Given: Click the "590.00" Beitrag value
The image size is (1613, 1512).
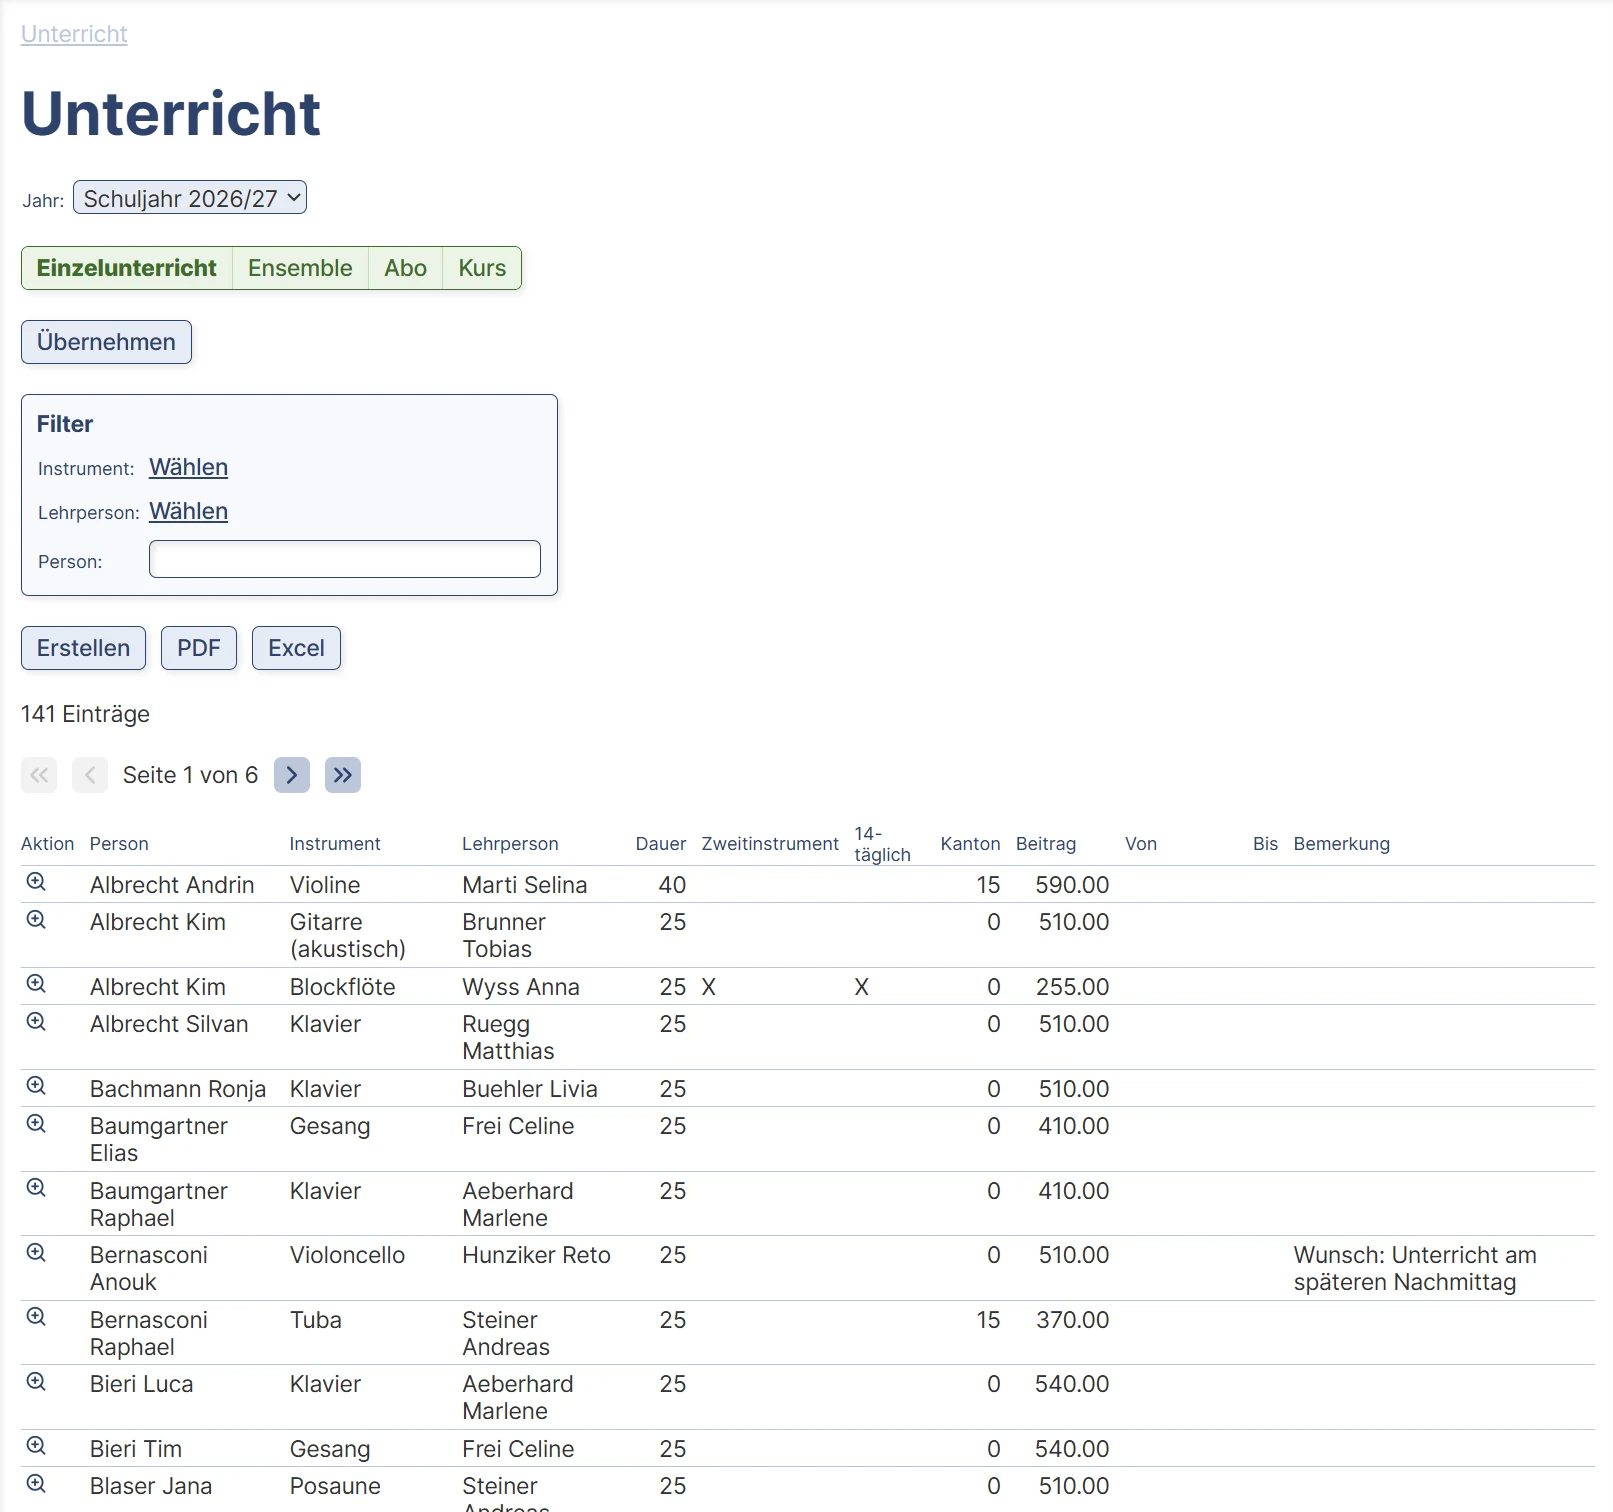Looking at the screenshot, I should point(1072,885).
